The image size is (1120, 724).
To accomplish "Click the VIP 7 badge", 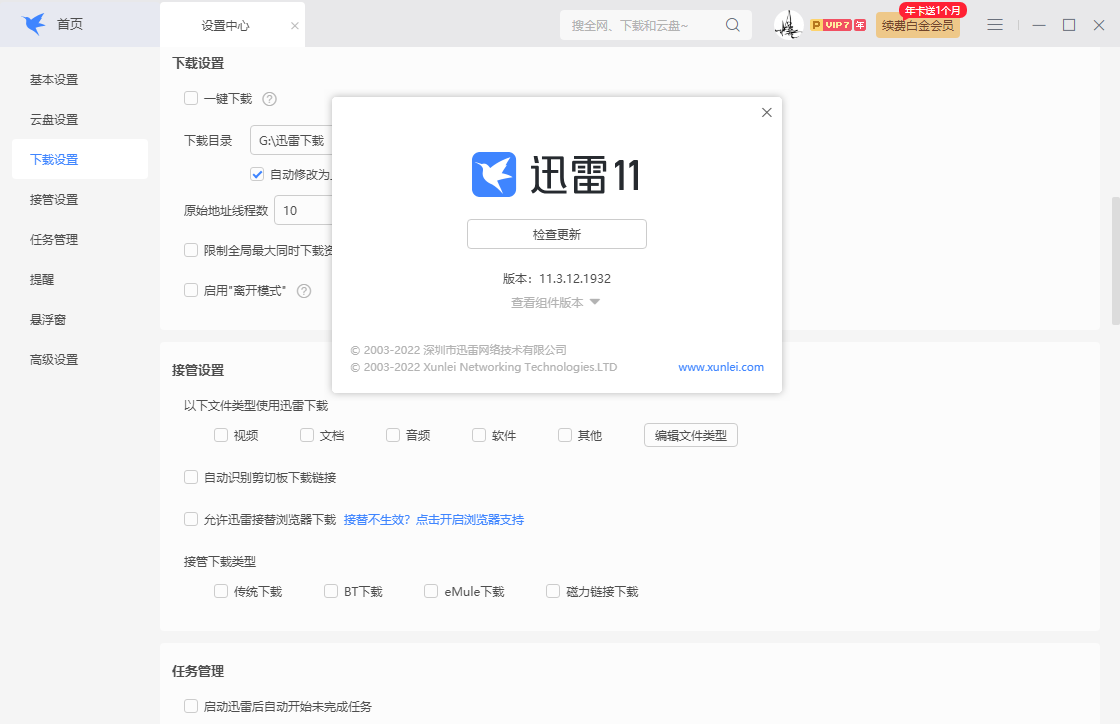I will [x=838, y=24].
